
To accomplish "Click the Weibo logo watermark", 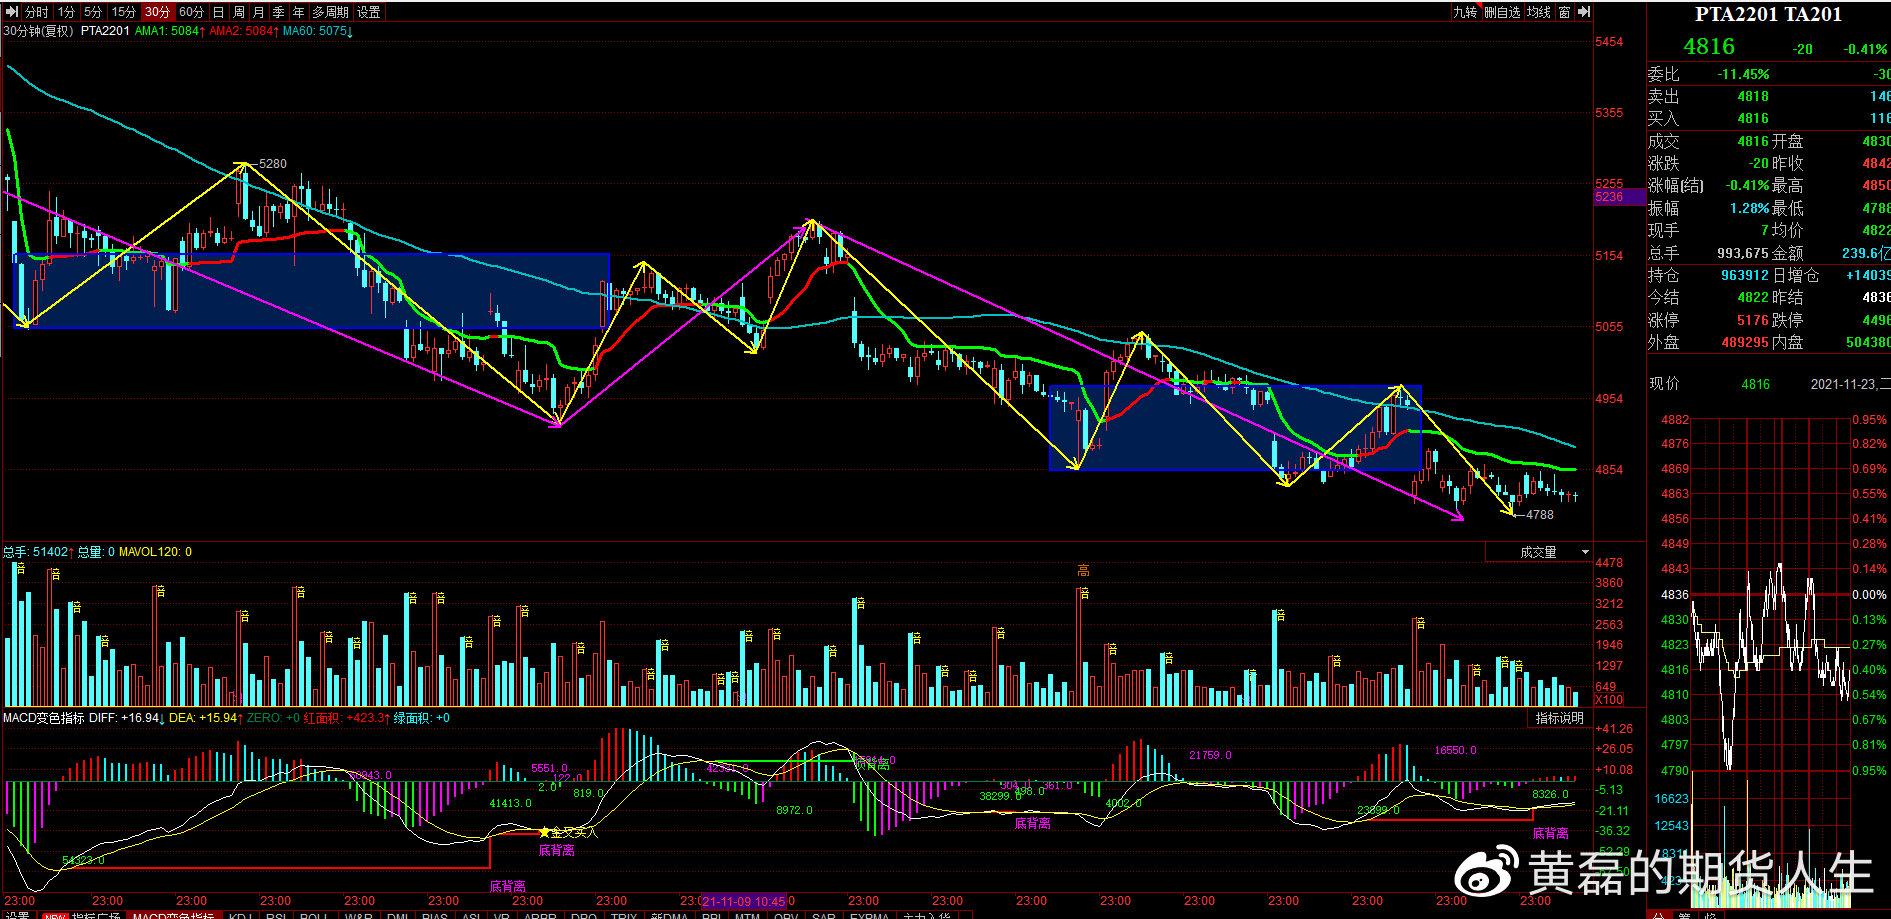I will (1486, 875).
